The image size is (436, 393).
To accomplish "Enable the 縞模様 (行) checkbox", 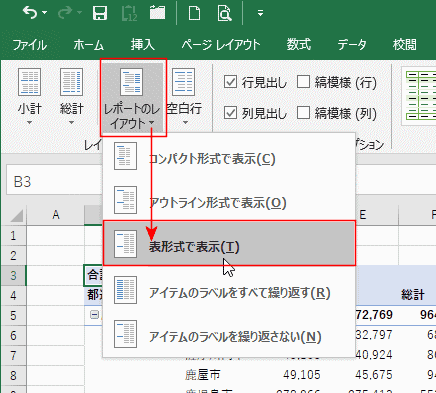I will point(303,82).
